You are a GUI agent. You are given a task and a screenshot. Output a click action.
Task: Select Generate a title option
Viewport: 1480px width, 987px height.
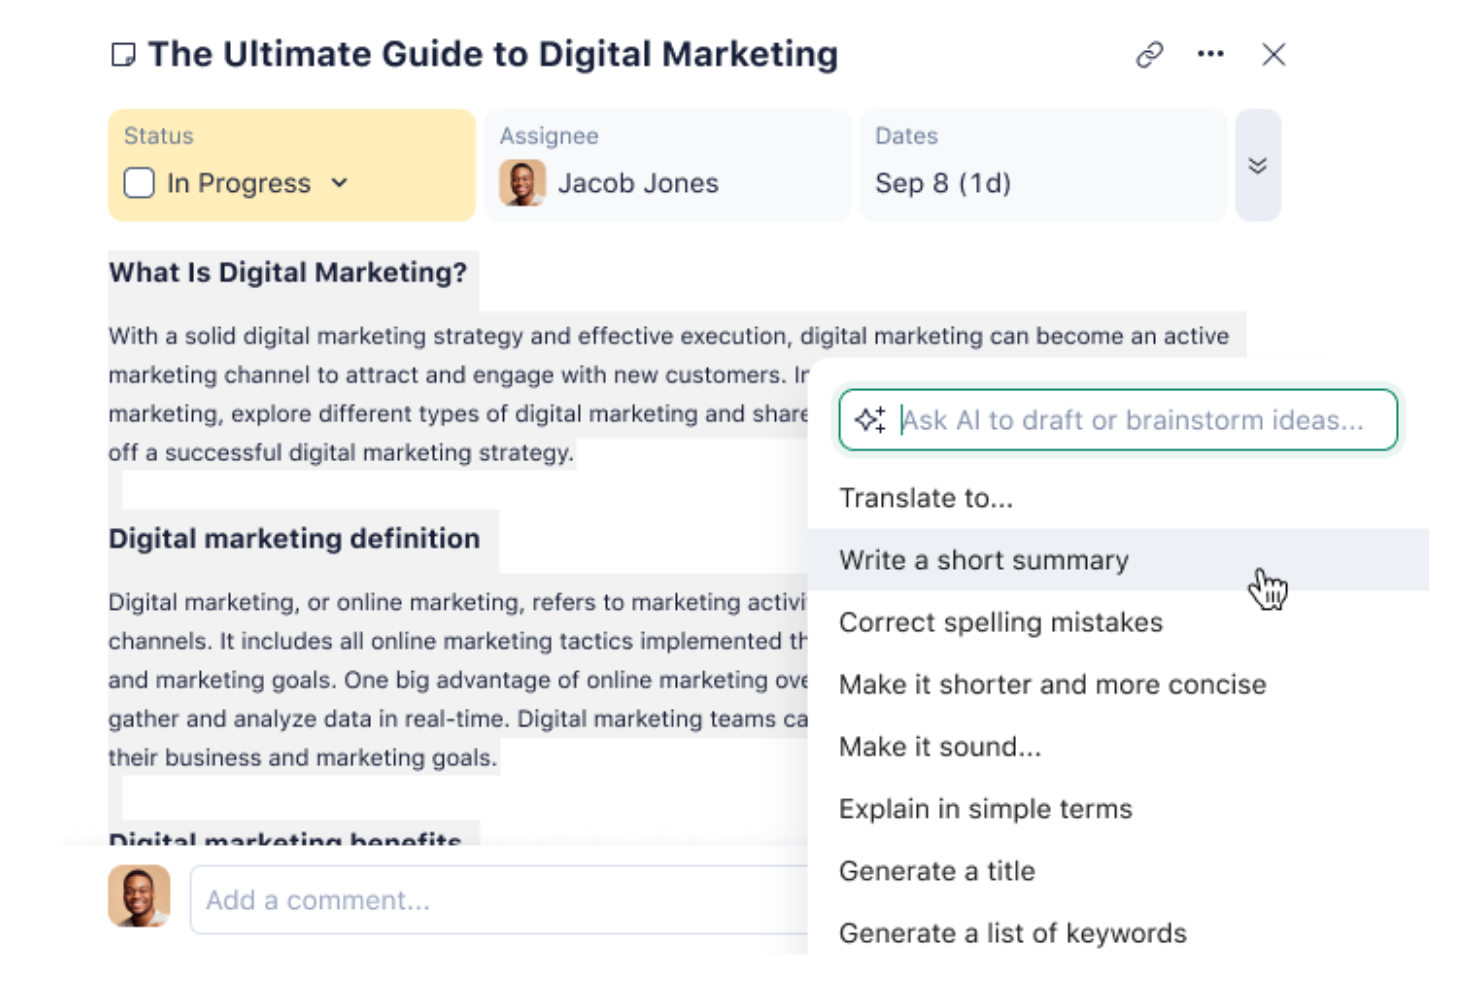coord(937,871)
